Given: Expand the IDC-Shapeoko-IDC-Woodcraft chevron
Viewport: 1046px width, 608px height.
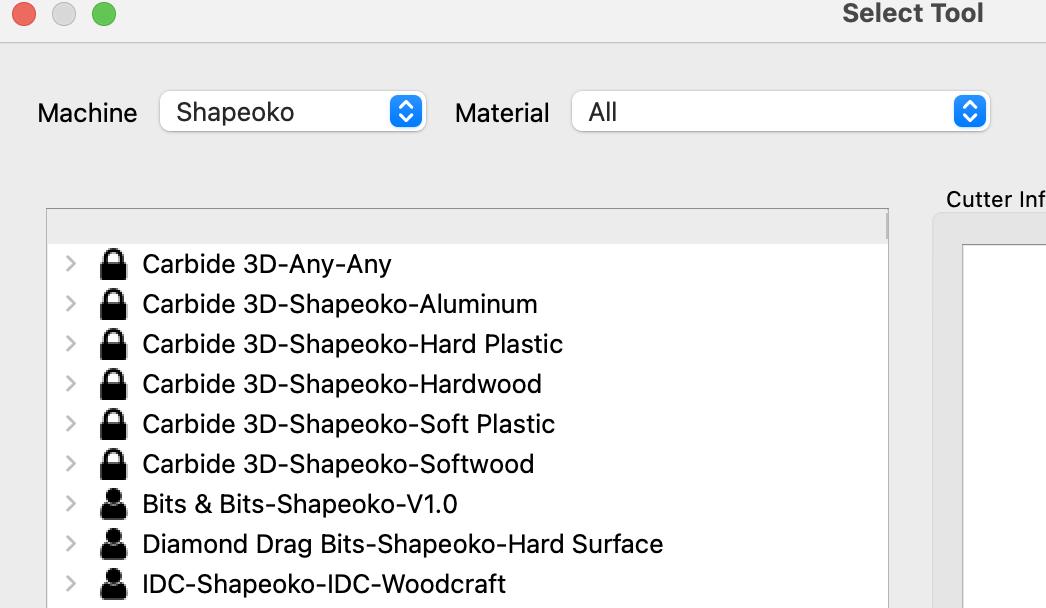Looking at the screenshot, I should click(71, 584).
